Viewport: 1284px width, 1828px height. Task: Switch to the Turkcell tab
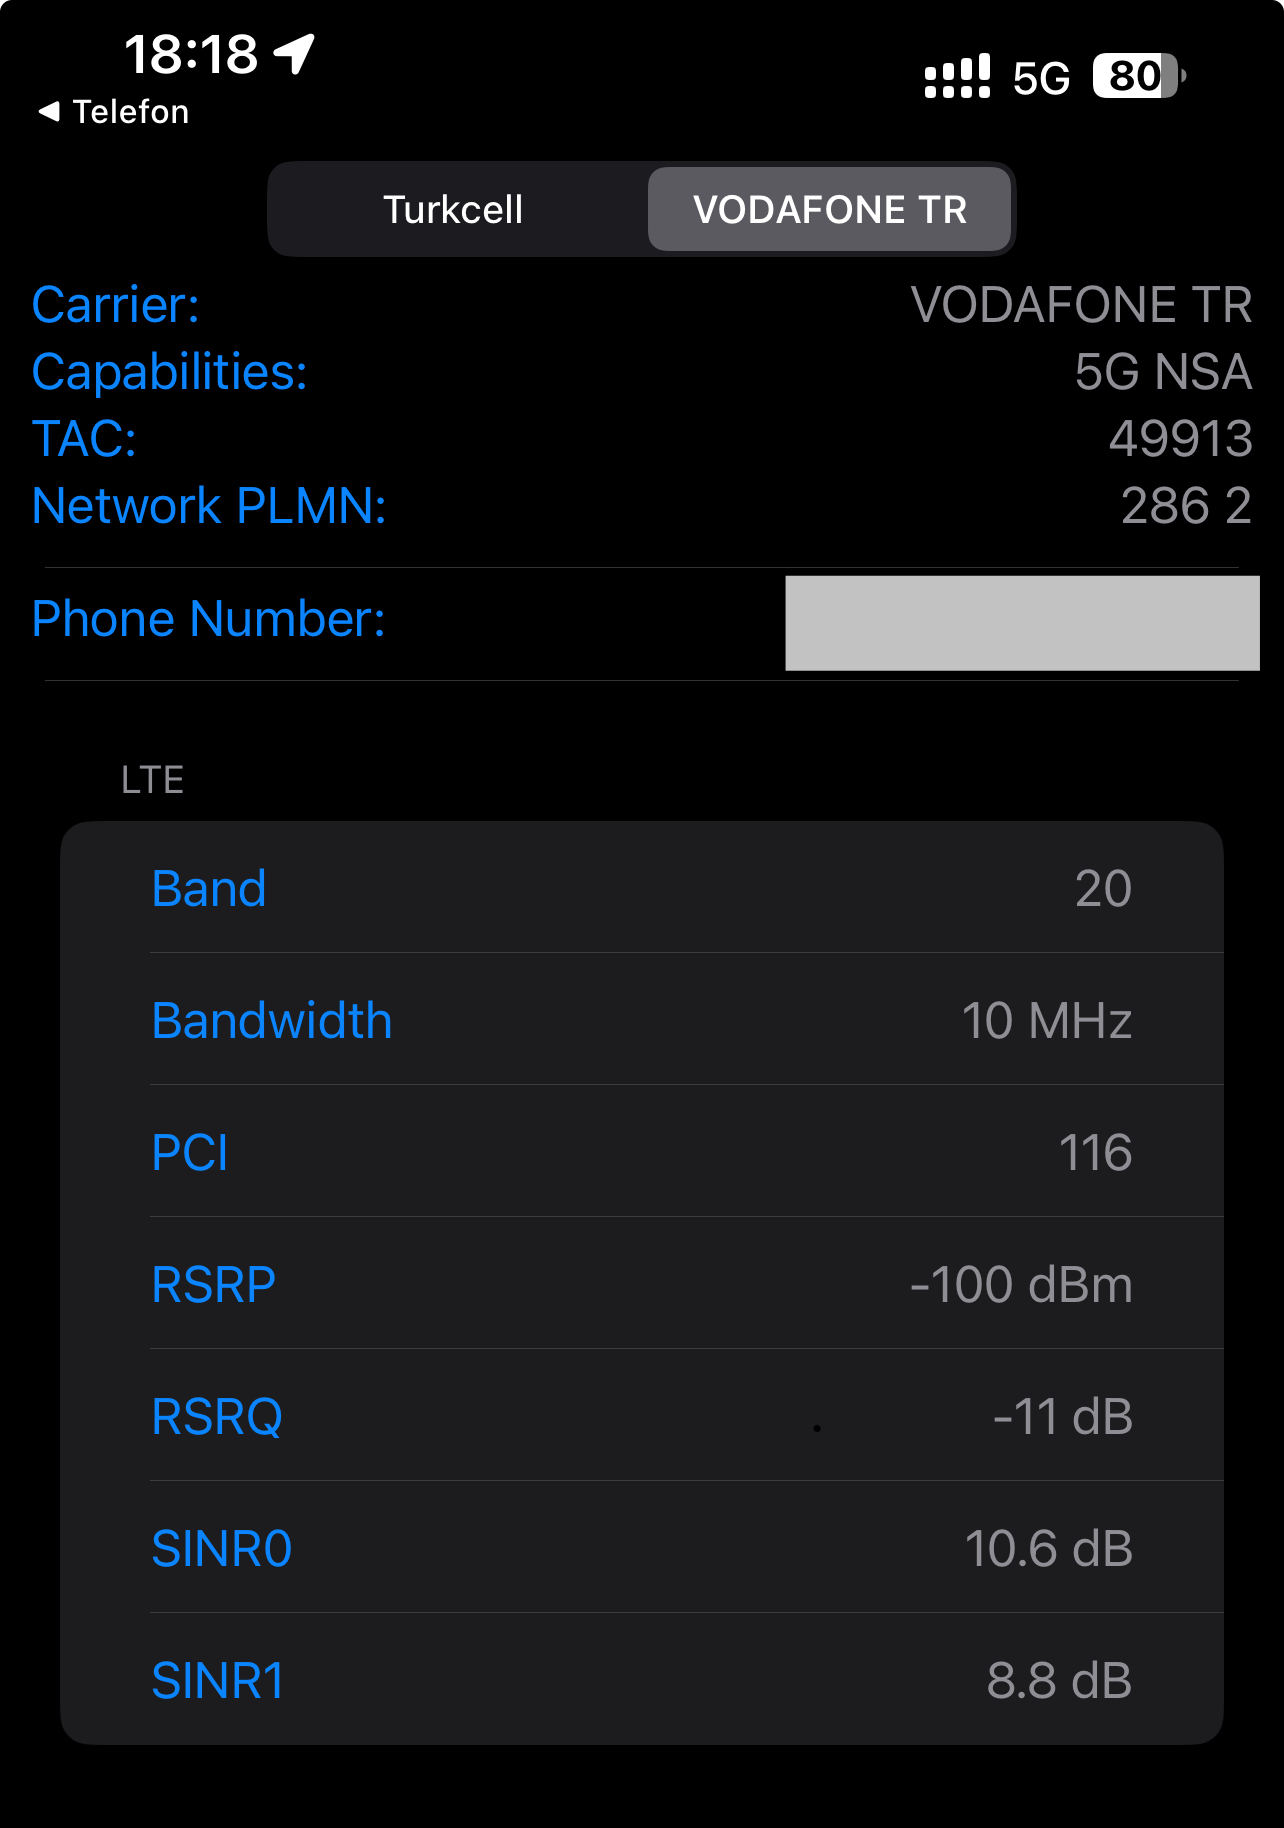[454, 210]
